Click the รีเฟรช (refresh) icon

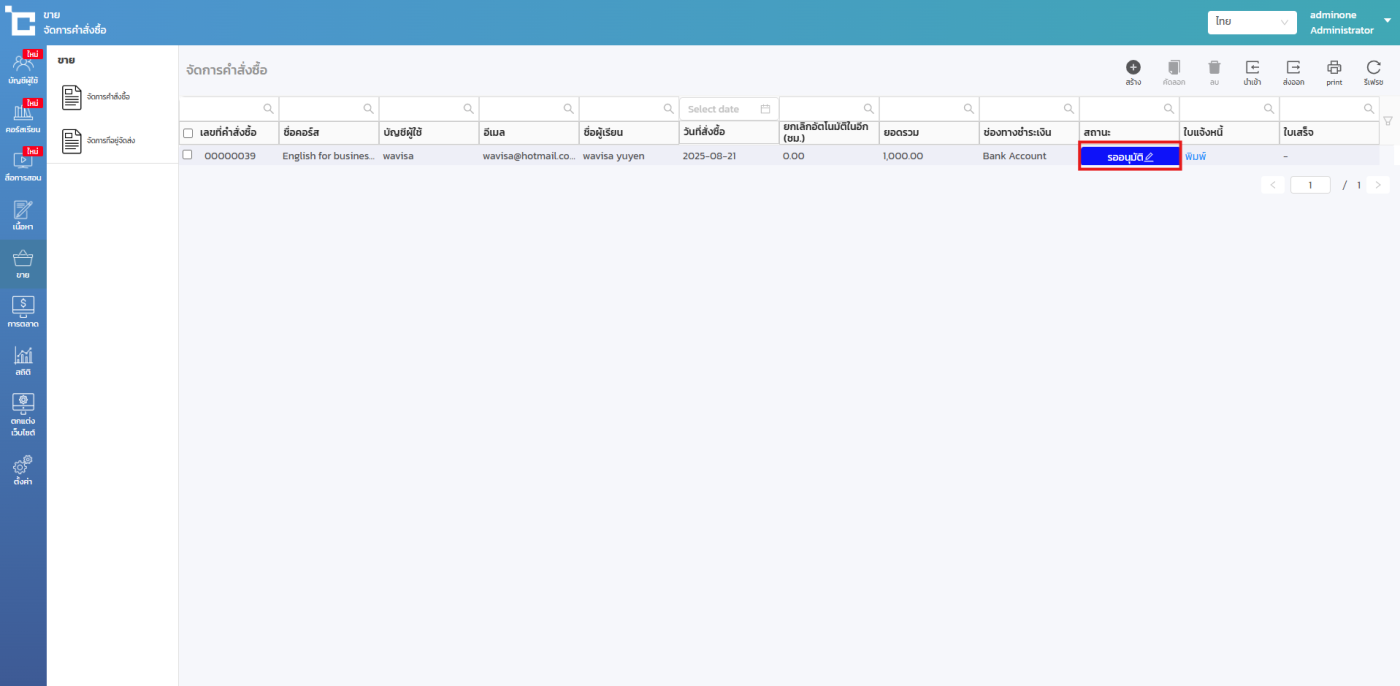click(1373, 68)
